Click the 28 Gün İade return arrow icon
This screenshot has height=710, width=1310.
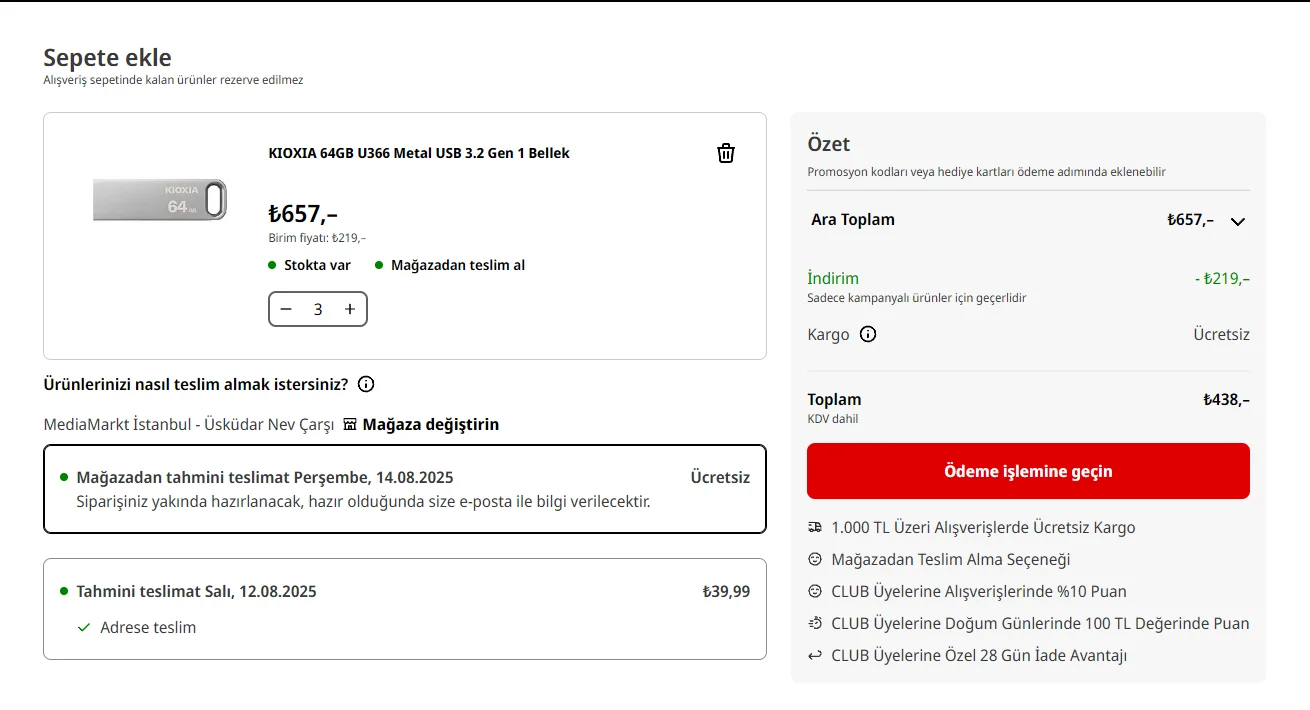click(x=815, y=655)
